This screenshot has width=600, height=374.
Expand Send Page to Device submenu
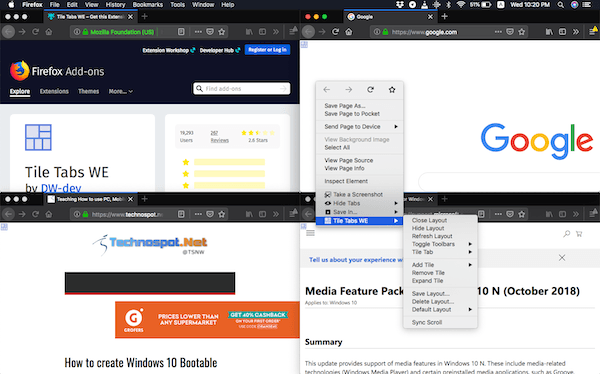pos(359,126)
